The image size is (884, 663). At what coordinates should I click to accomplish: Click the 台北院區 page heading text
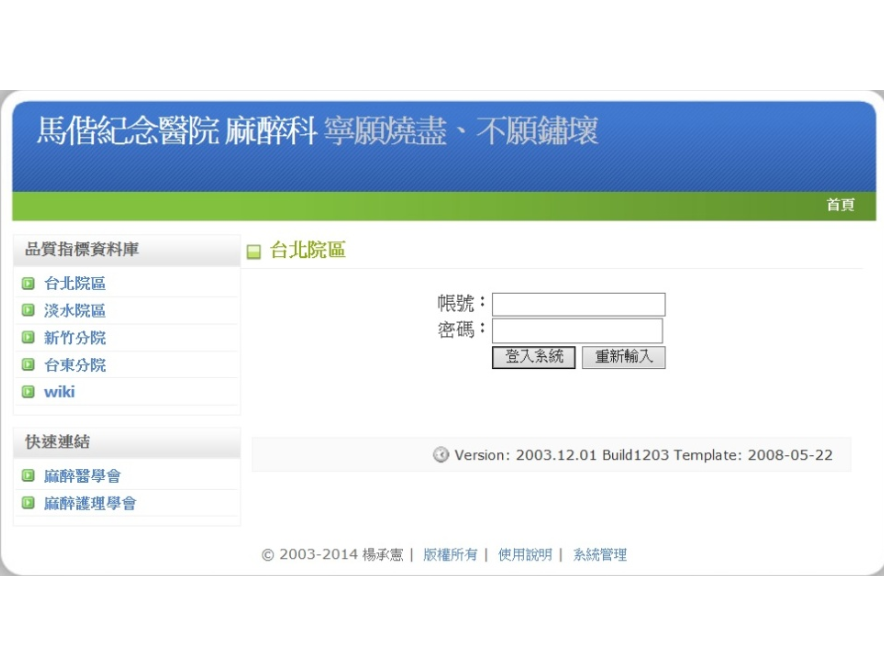(x=308, y=250)
